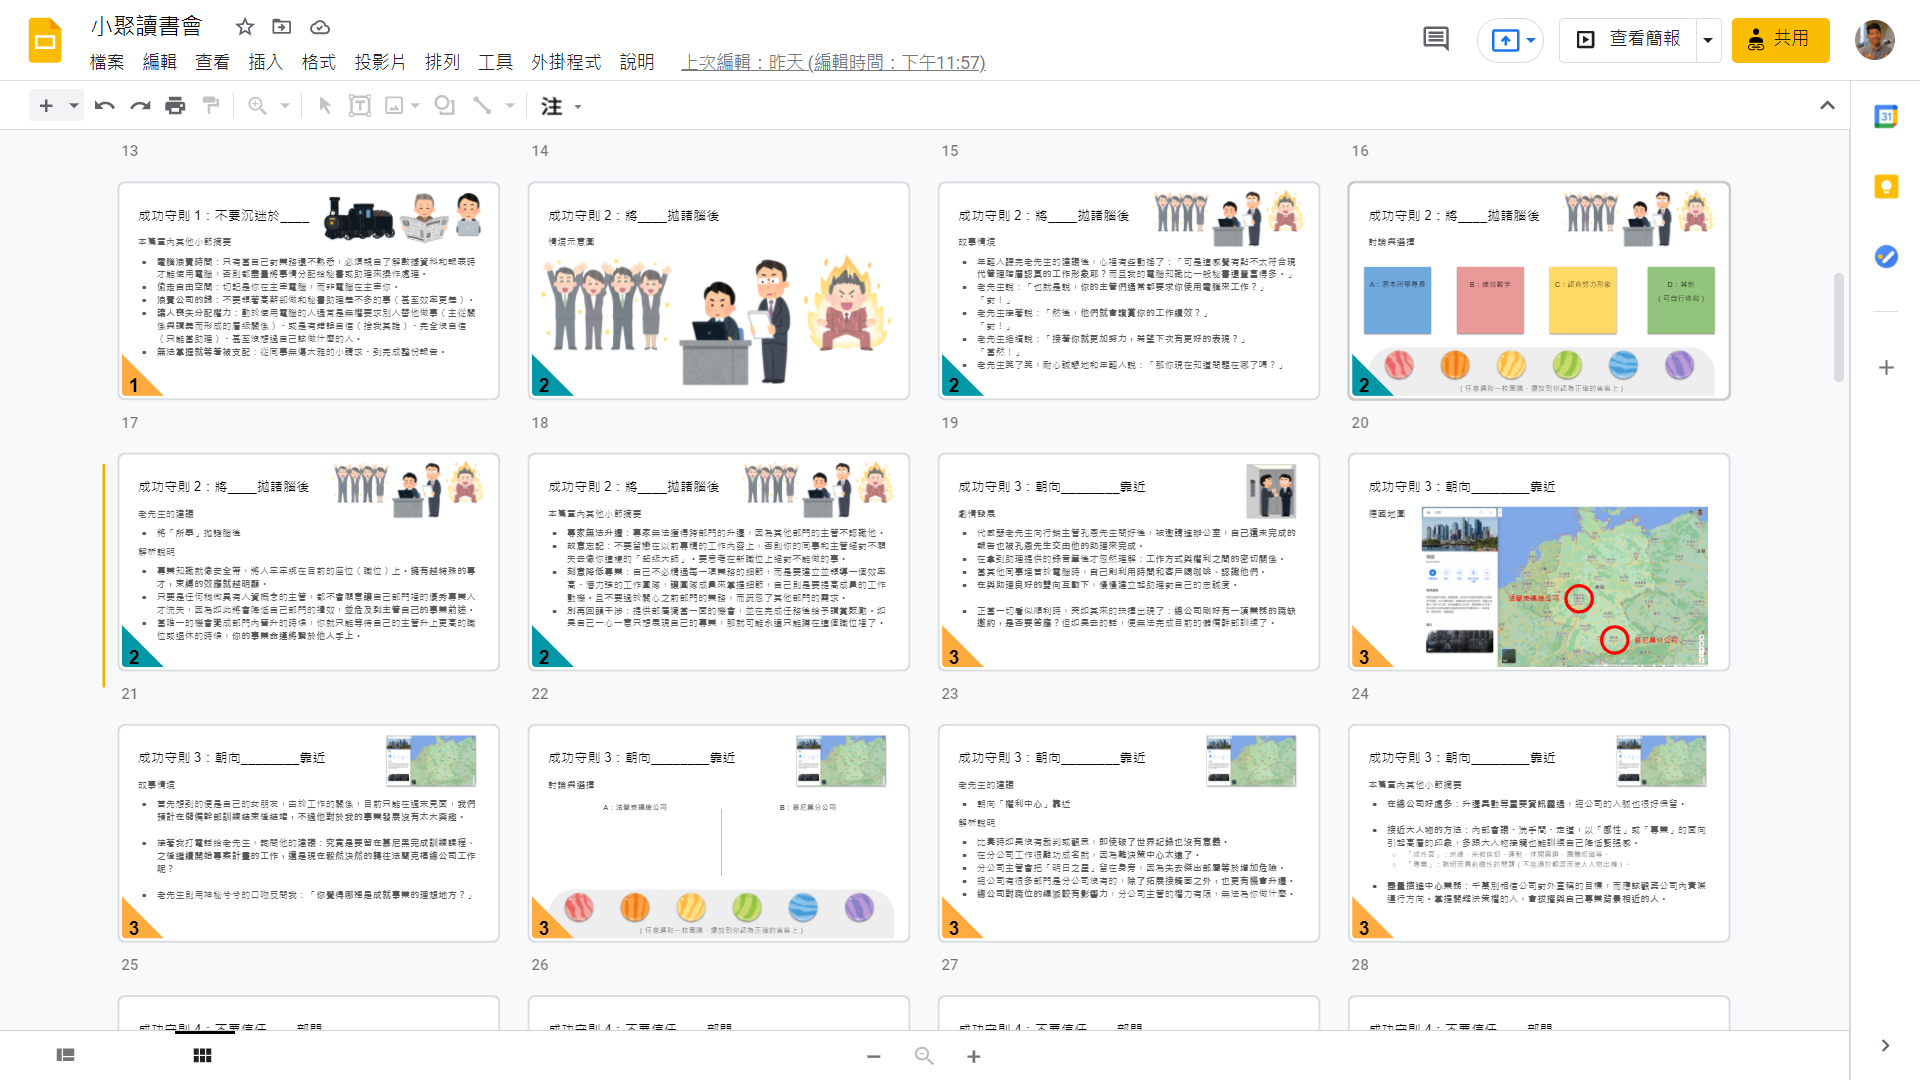The image size is (1920, 1080).
Task: Star the presentation title
Action: click(245, 27)
